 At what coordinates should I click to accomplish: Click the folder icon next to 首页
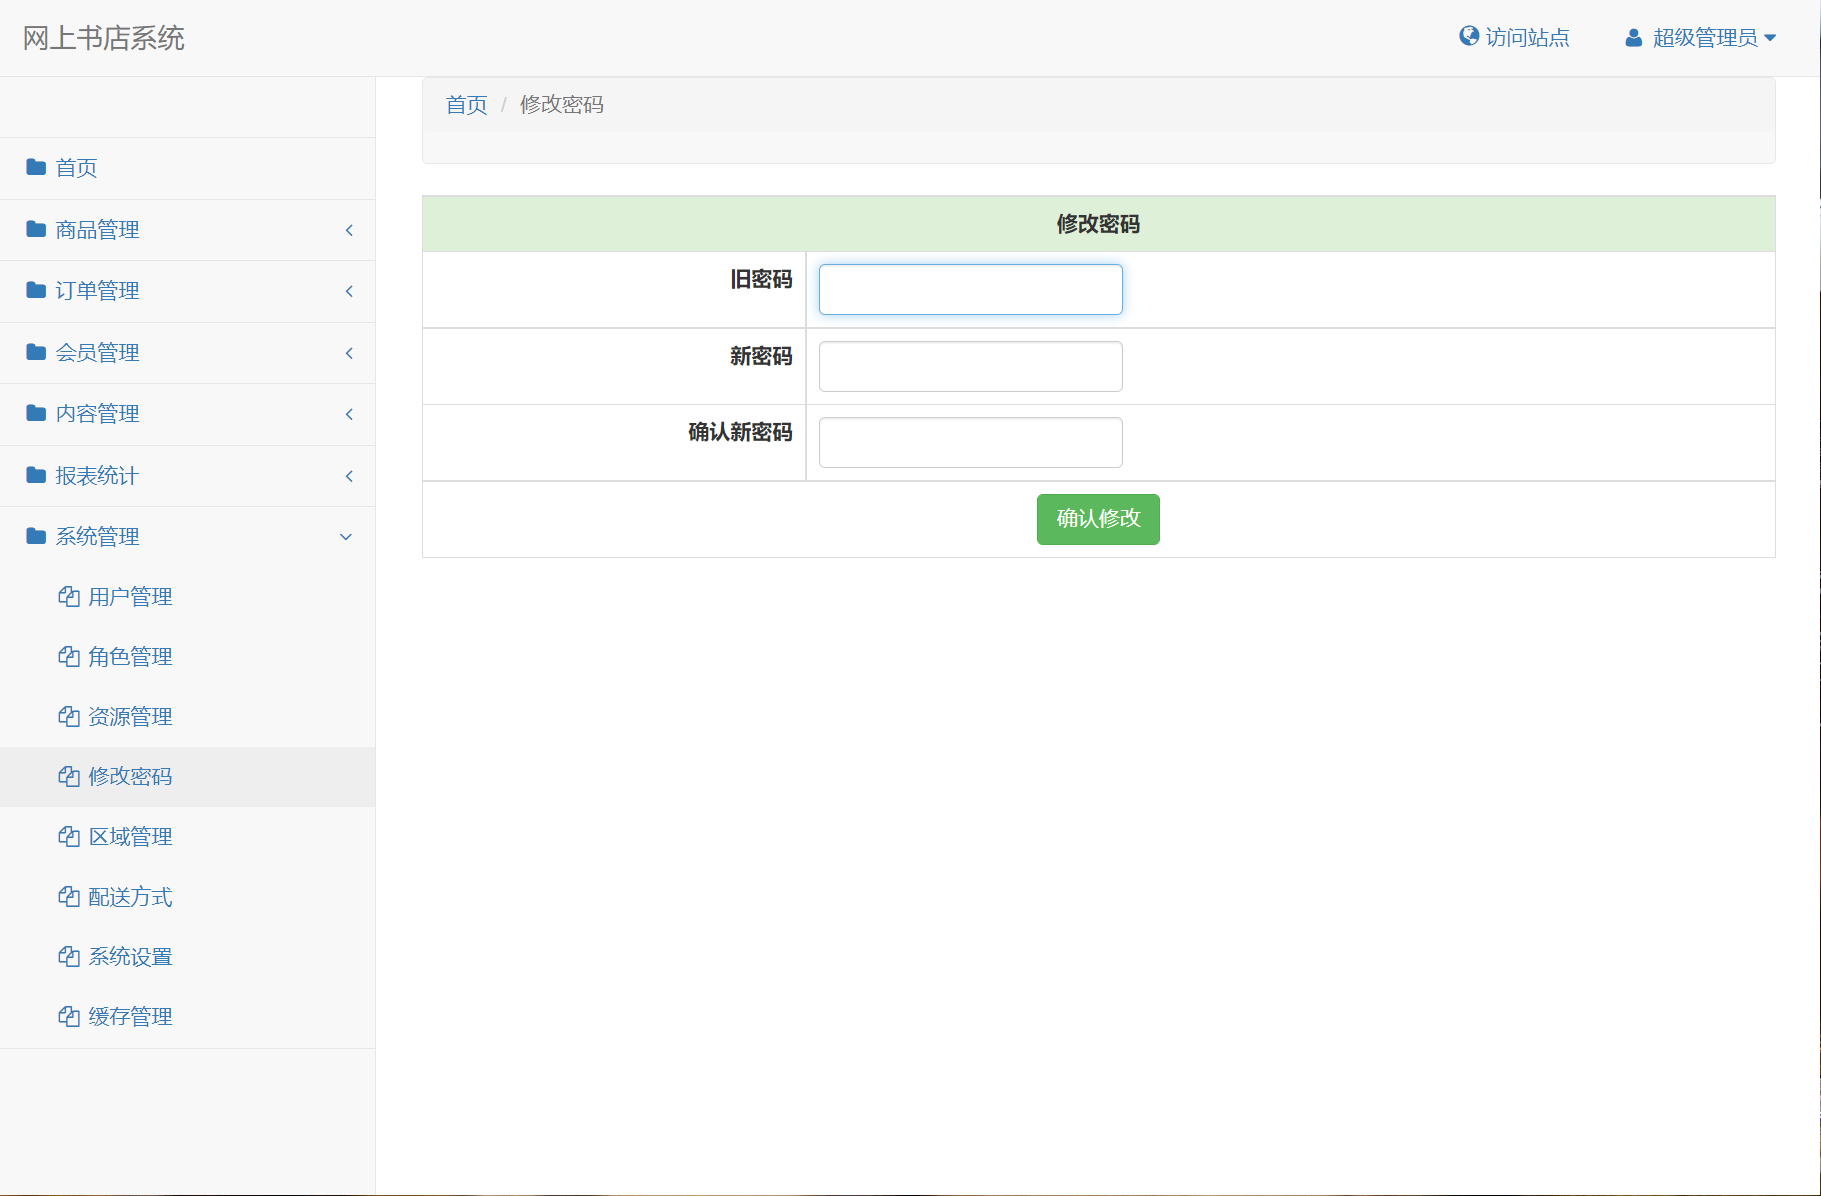tap(36, 167)
